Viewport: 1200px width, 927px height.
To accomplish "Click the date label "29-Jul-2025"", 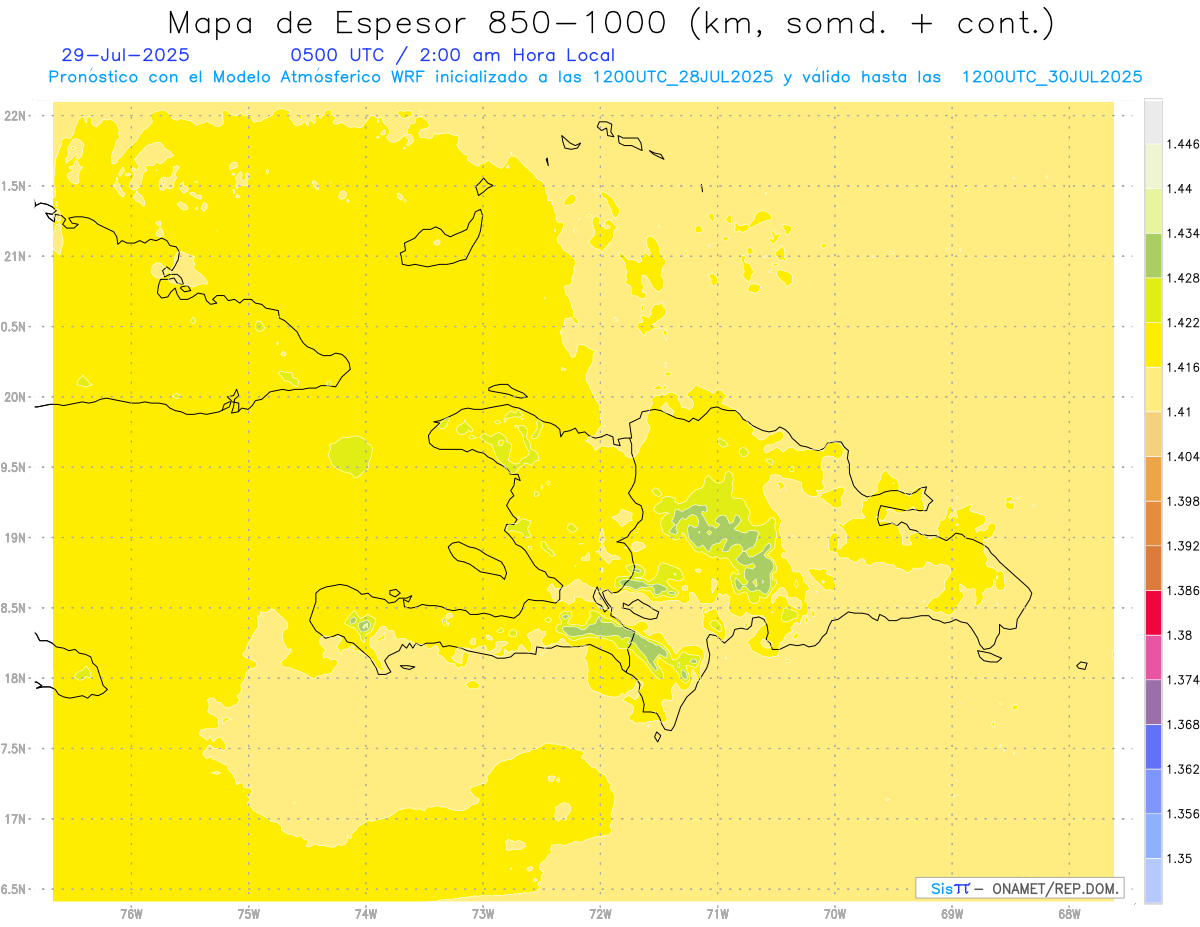I will (125, 55).
